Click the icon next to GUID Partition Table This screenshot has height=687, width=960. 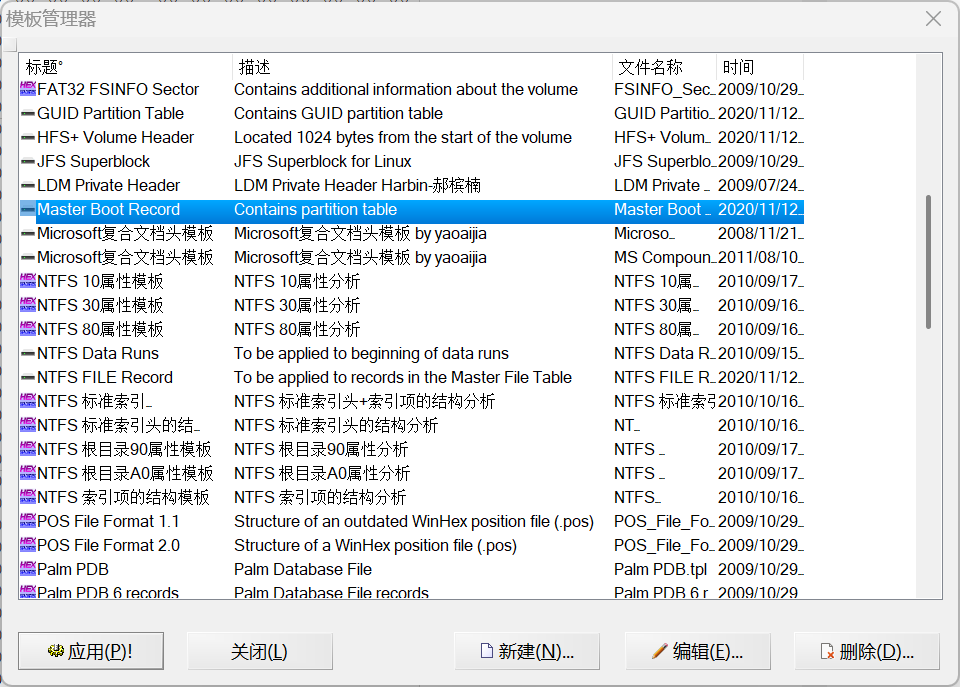(x=28, y=113)
